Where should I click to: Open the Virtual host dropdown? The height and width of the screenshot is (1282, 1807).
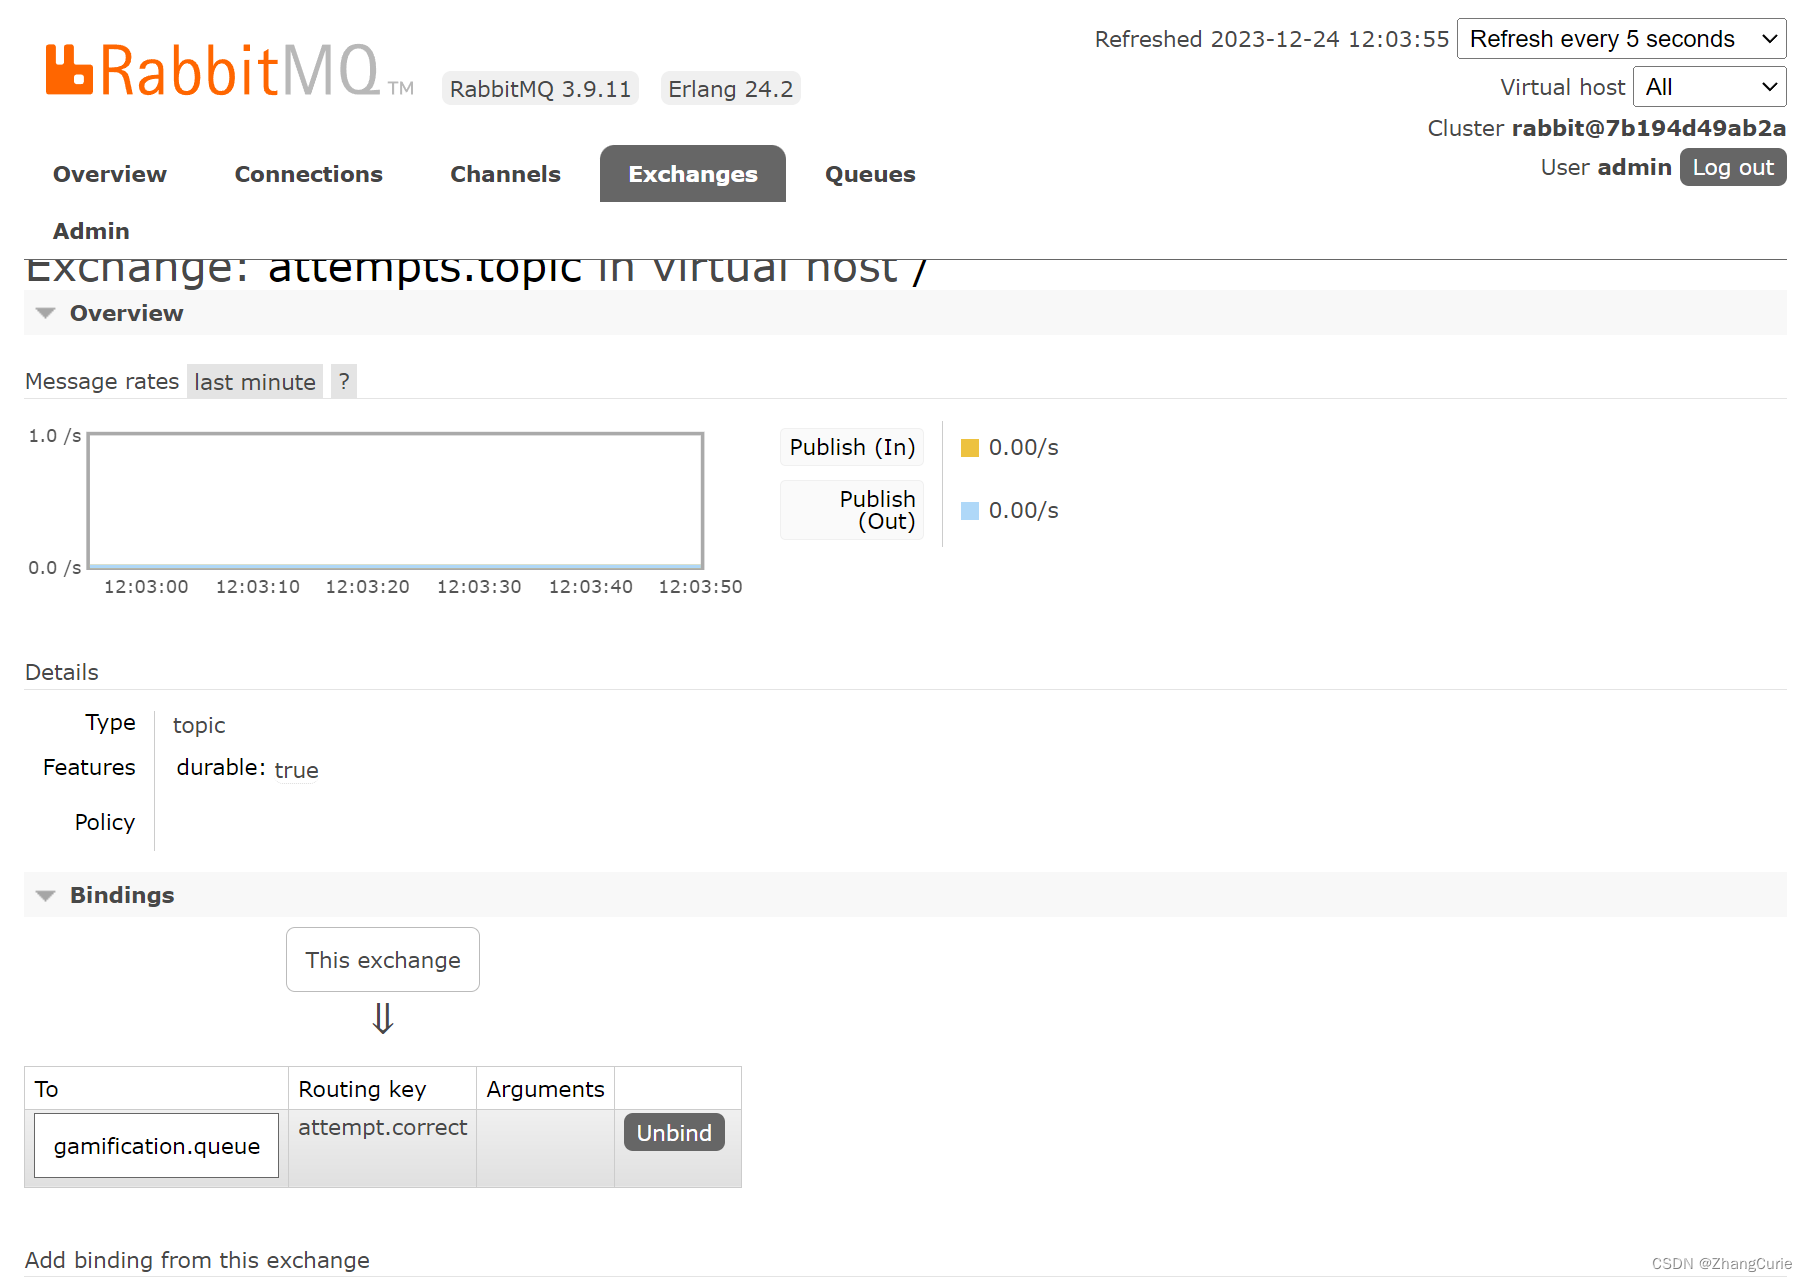pos(1709,87)
